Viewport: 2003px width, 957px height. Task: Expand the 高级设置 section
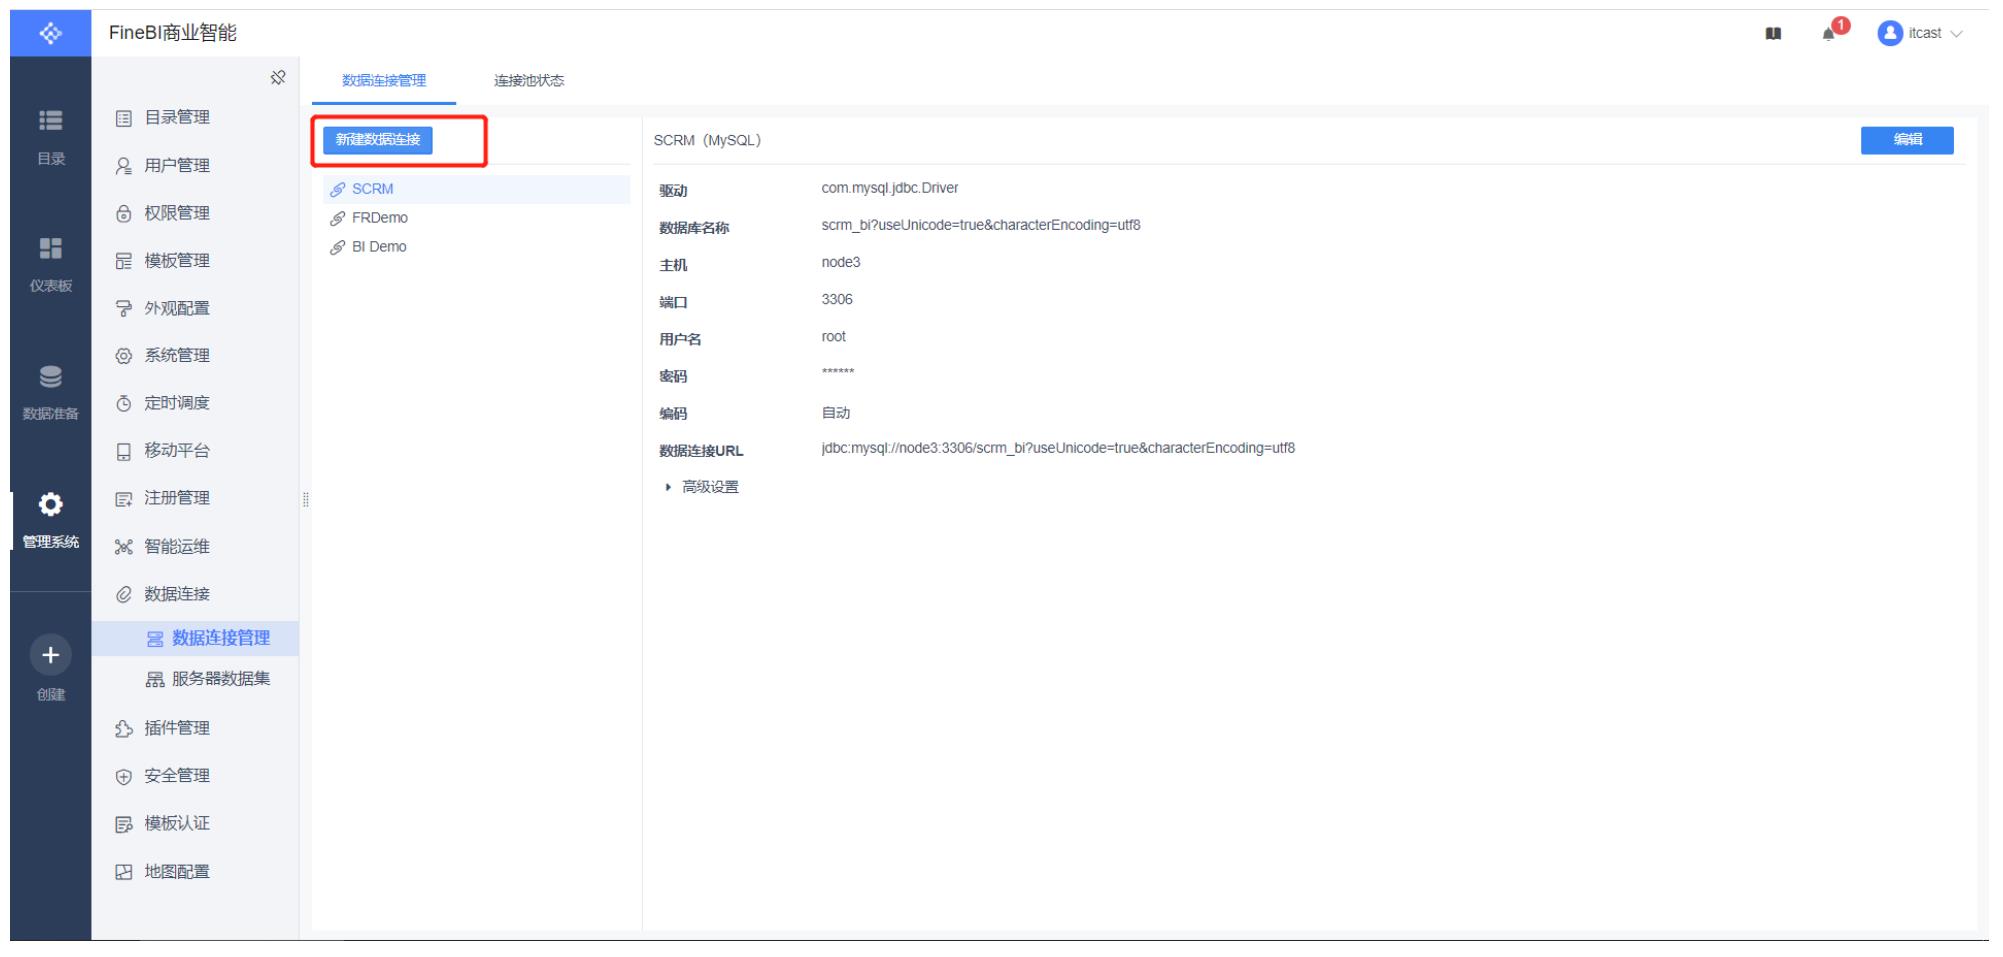[702, 487]
